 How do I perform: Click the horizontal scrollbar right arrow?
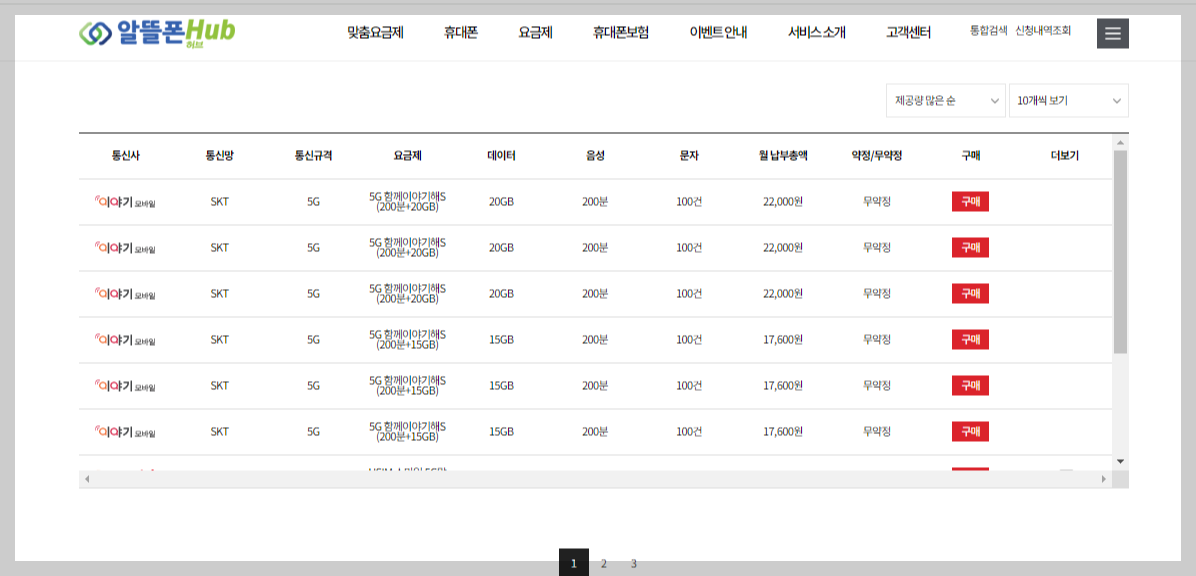click(x=1103, y=479)
